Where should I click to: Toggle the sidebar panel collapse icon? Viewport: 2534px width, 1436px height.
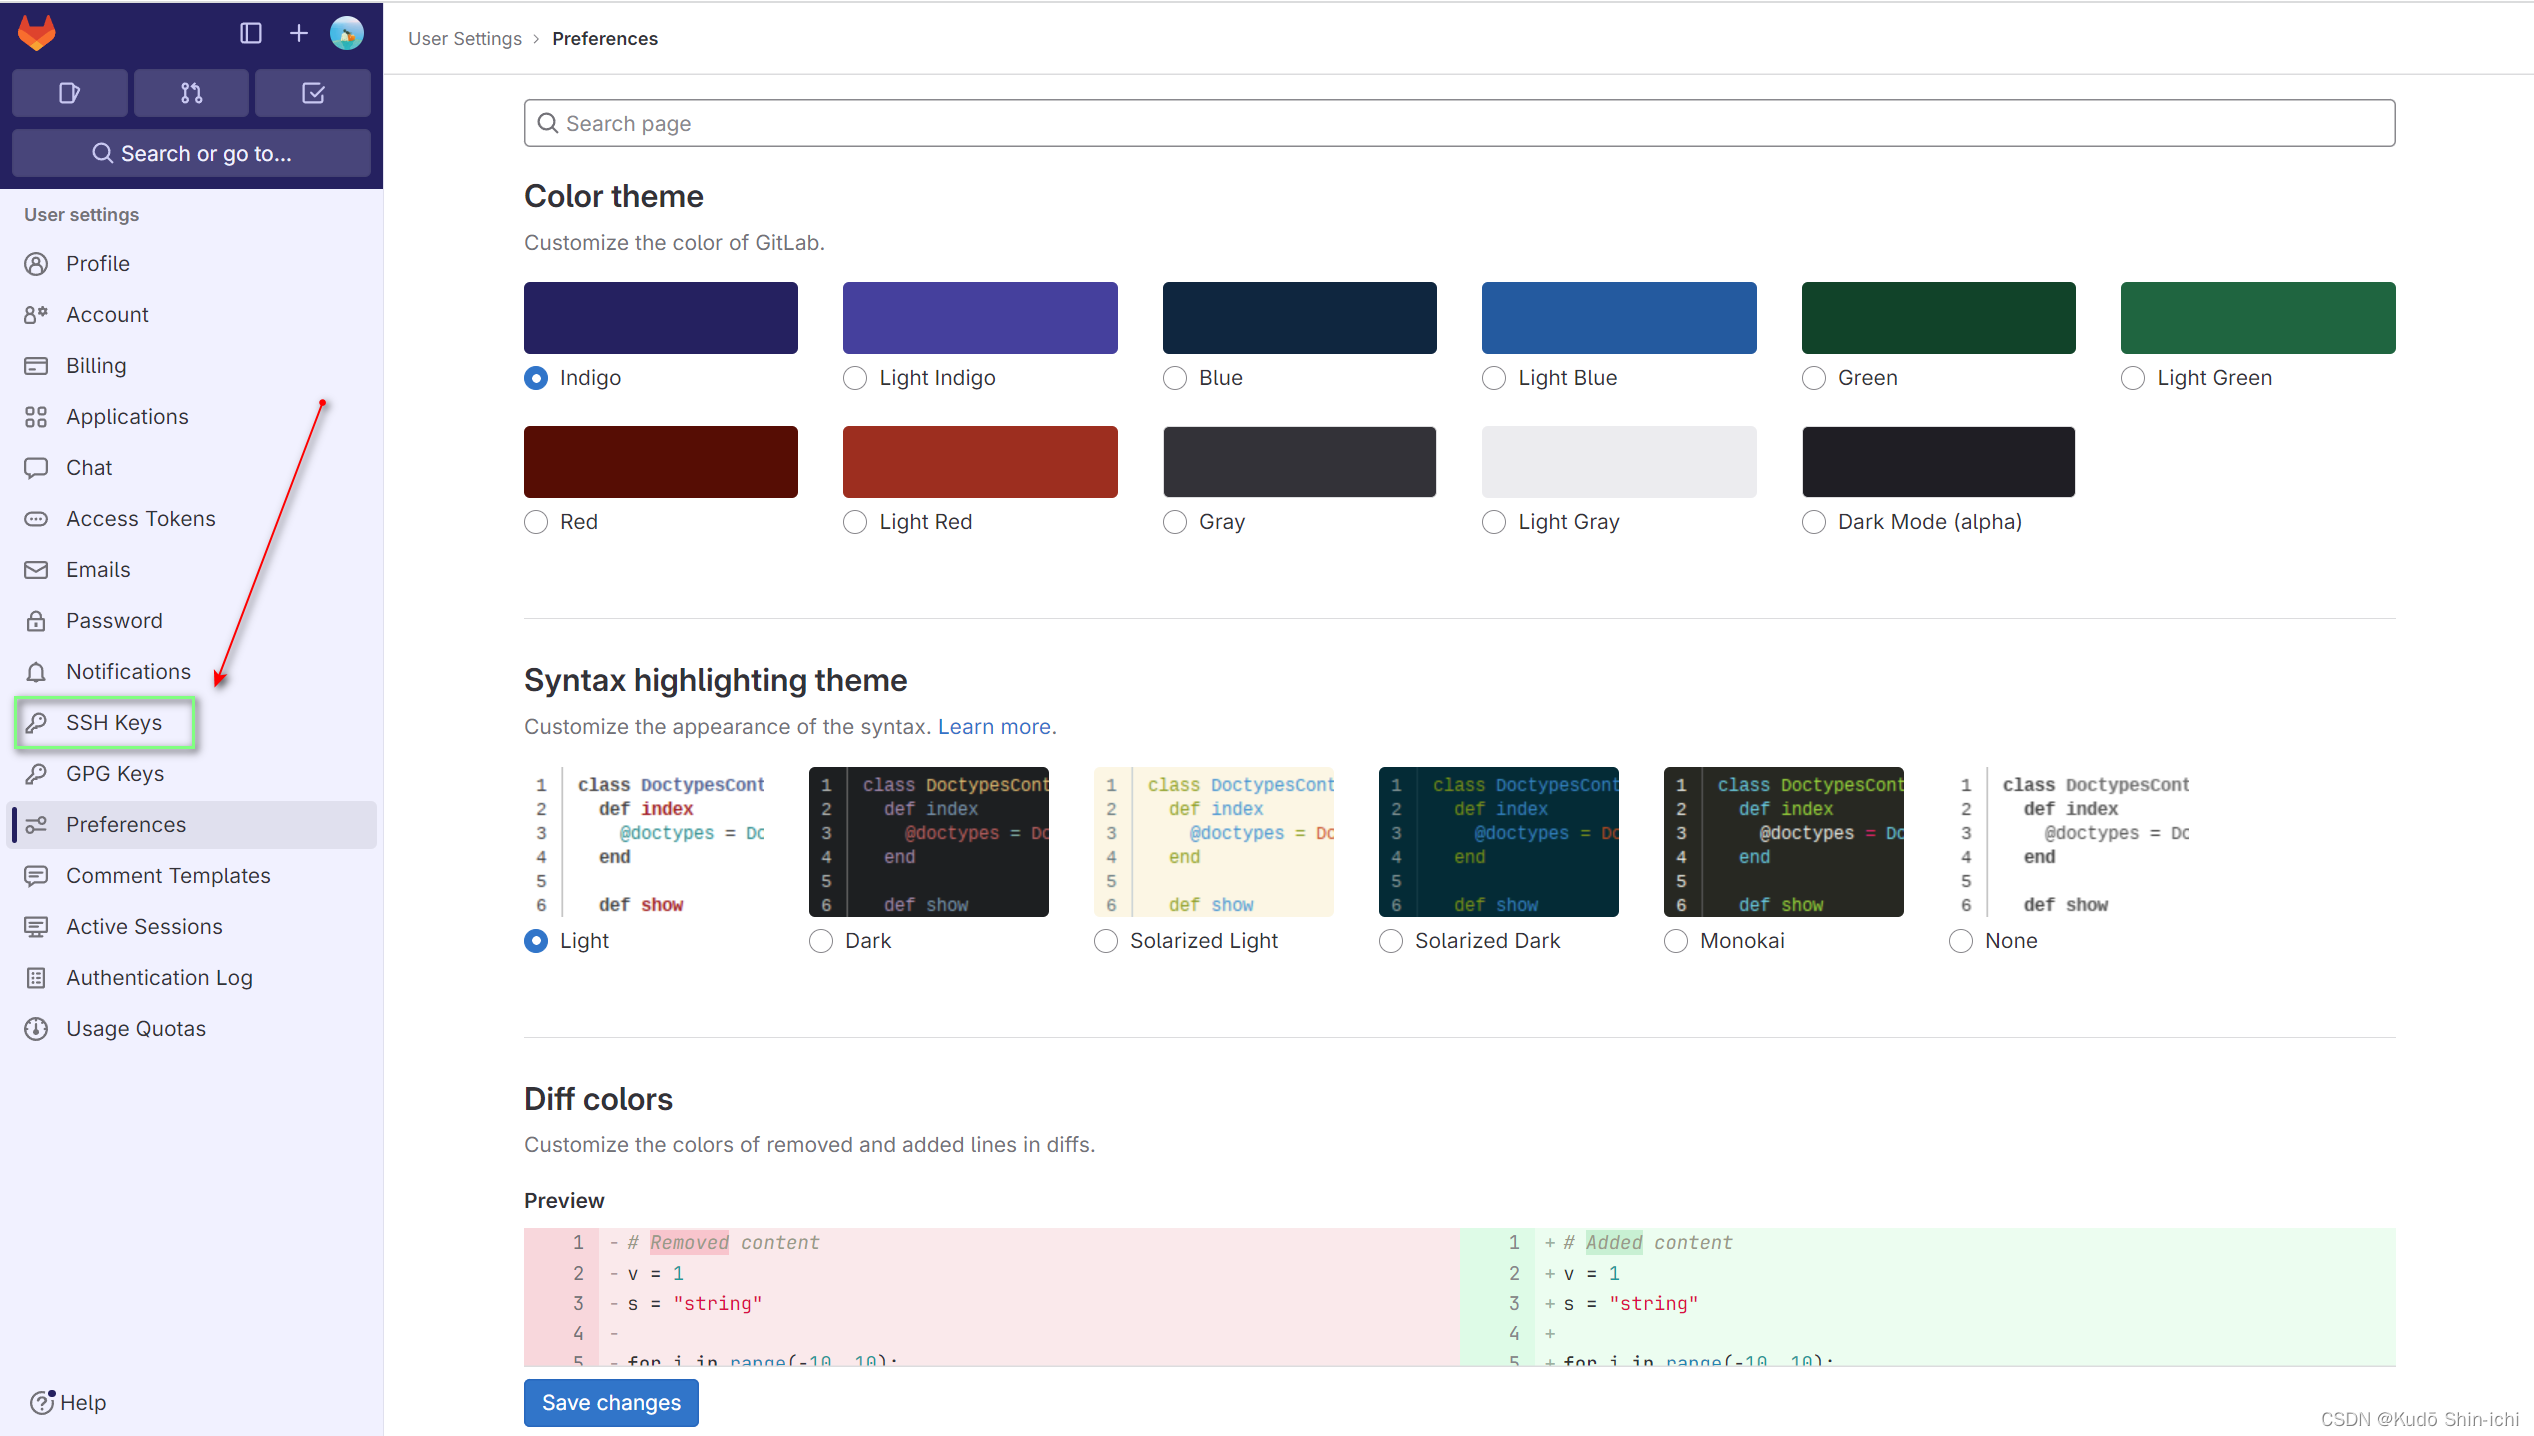click(250, 33)
